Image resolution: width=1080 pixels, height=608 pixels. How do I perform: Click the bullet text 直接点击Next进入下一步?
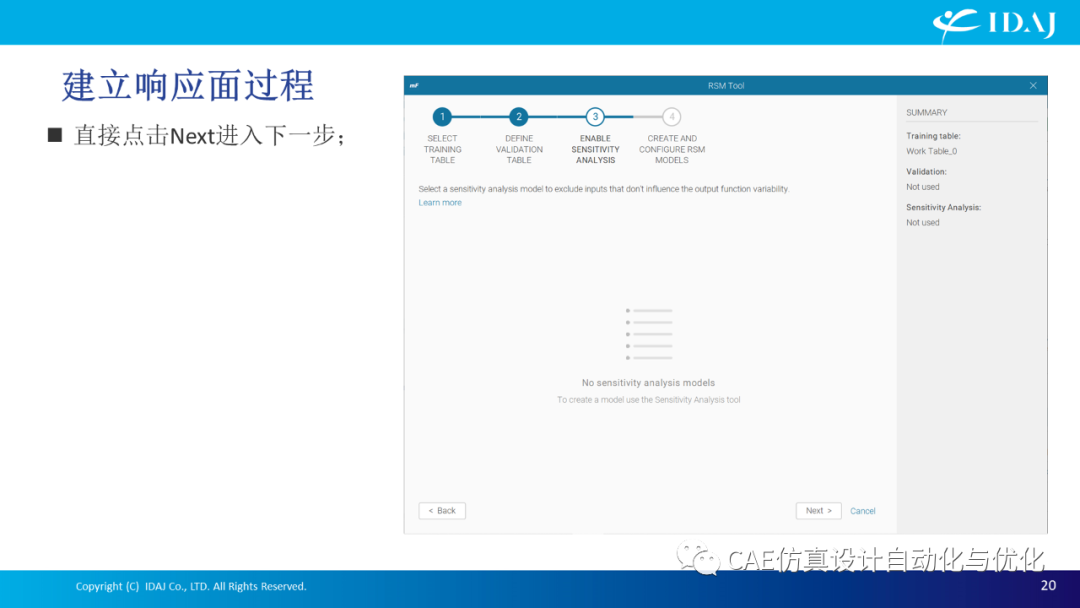(209, 135)
